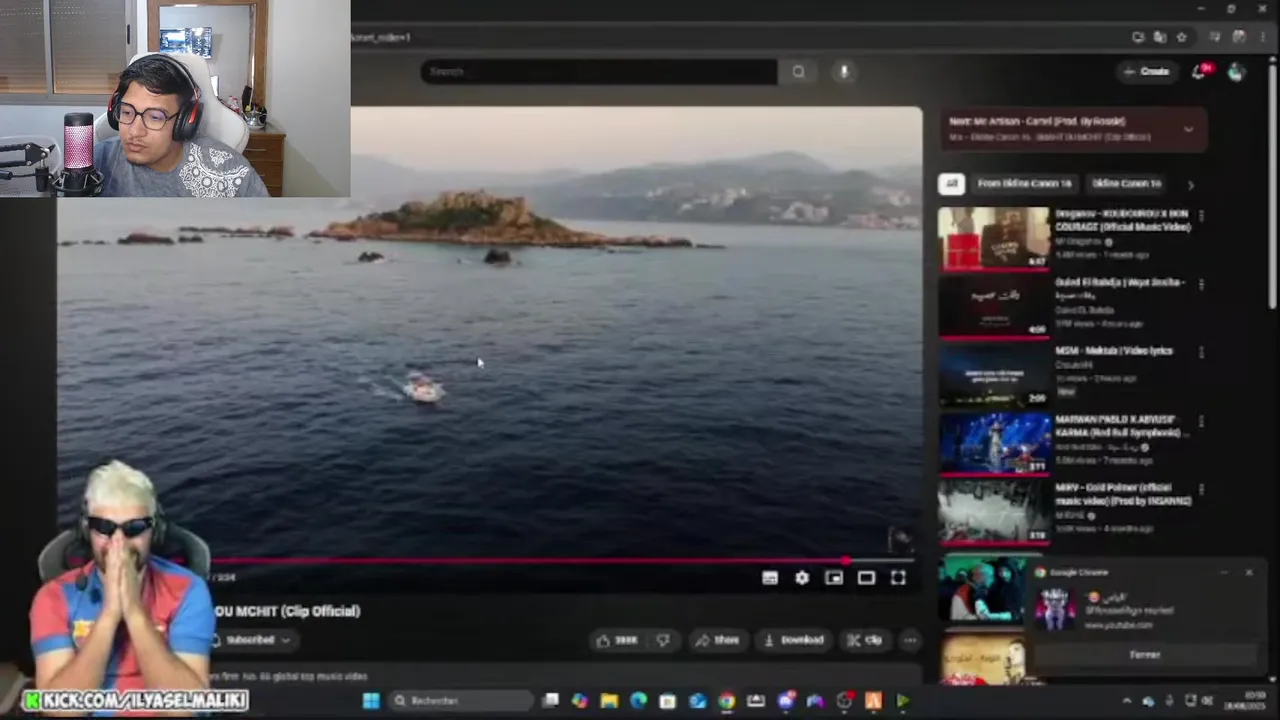Image resolution: width=1280 pixels, height=720 pixels.
Task: Open Chrome notification options ellipsis
Action: tap(1224, 573)
